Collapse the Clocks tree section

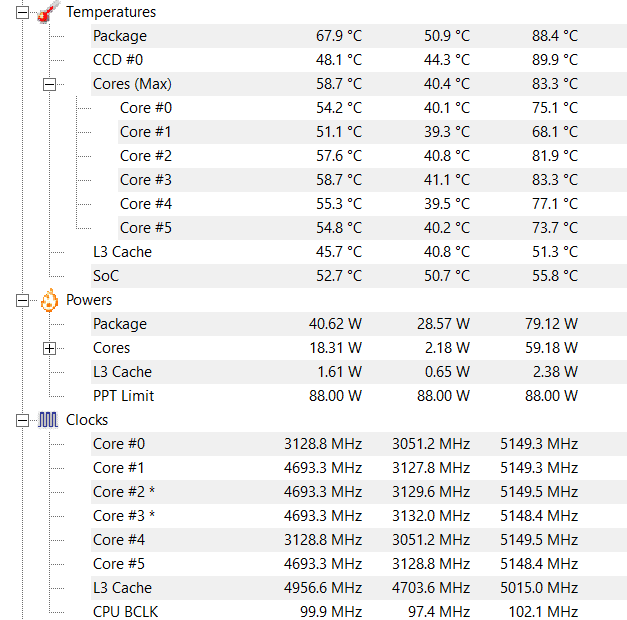[22, 420]
